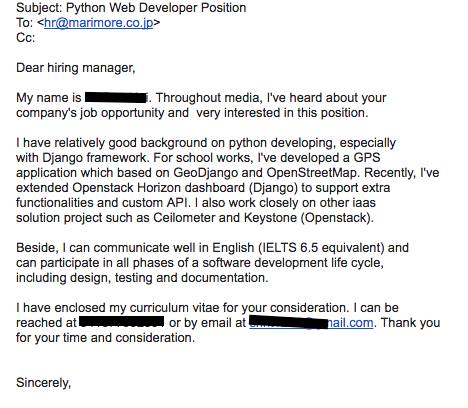
Task: Click the phrase 'software development life cycle'
Action: pos(291,263)
